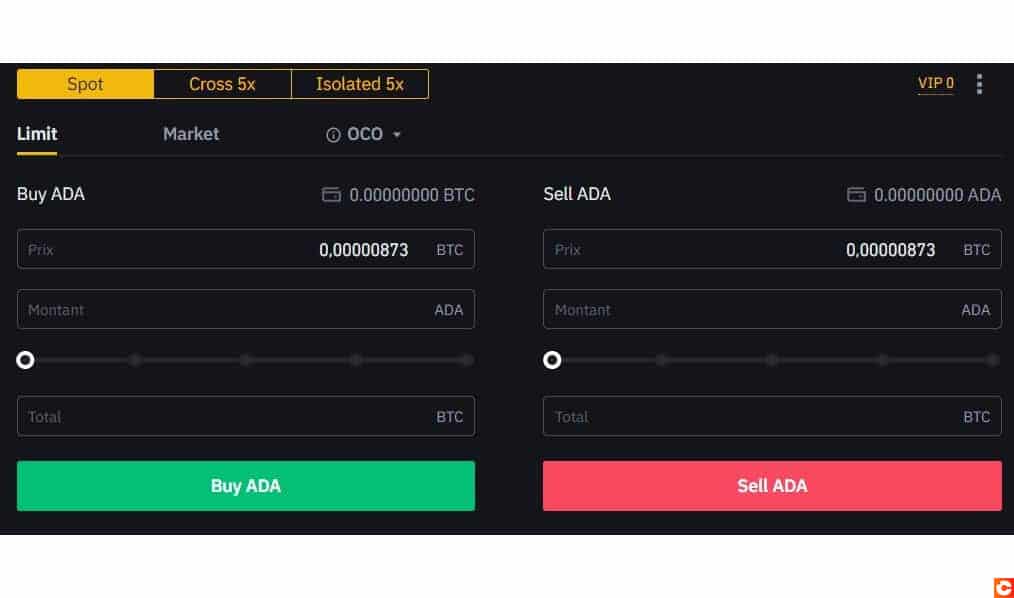Focus the Buy ADA Prix price field
Screen dimensions: 1014x598
click(246, 249)
